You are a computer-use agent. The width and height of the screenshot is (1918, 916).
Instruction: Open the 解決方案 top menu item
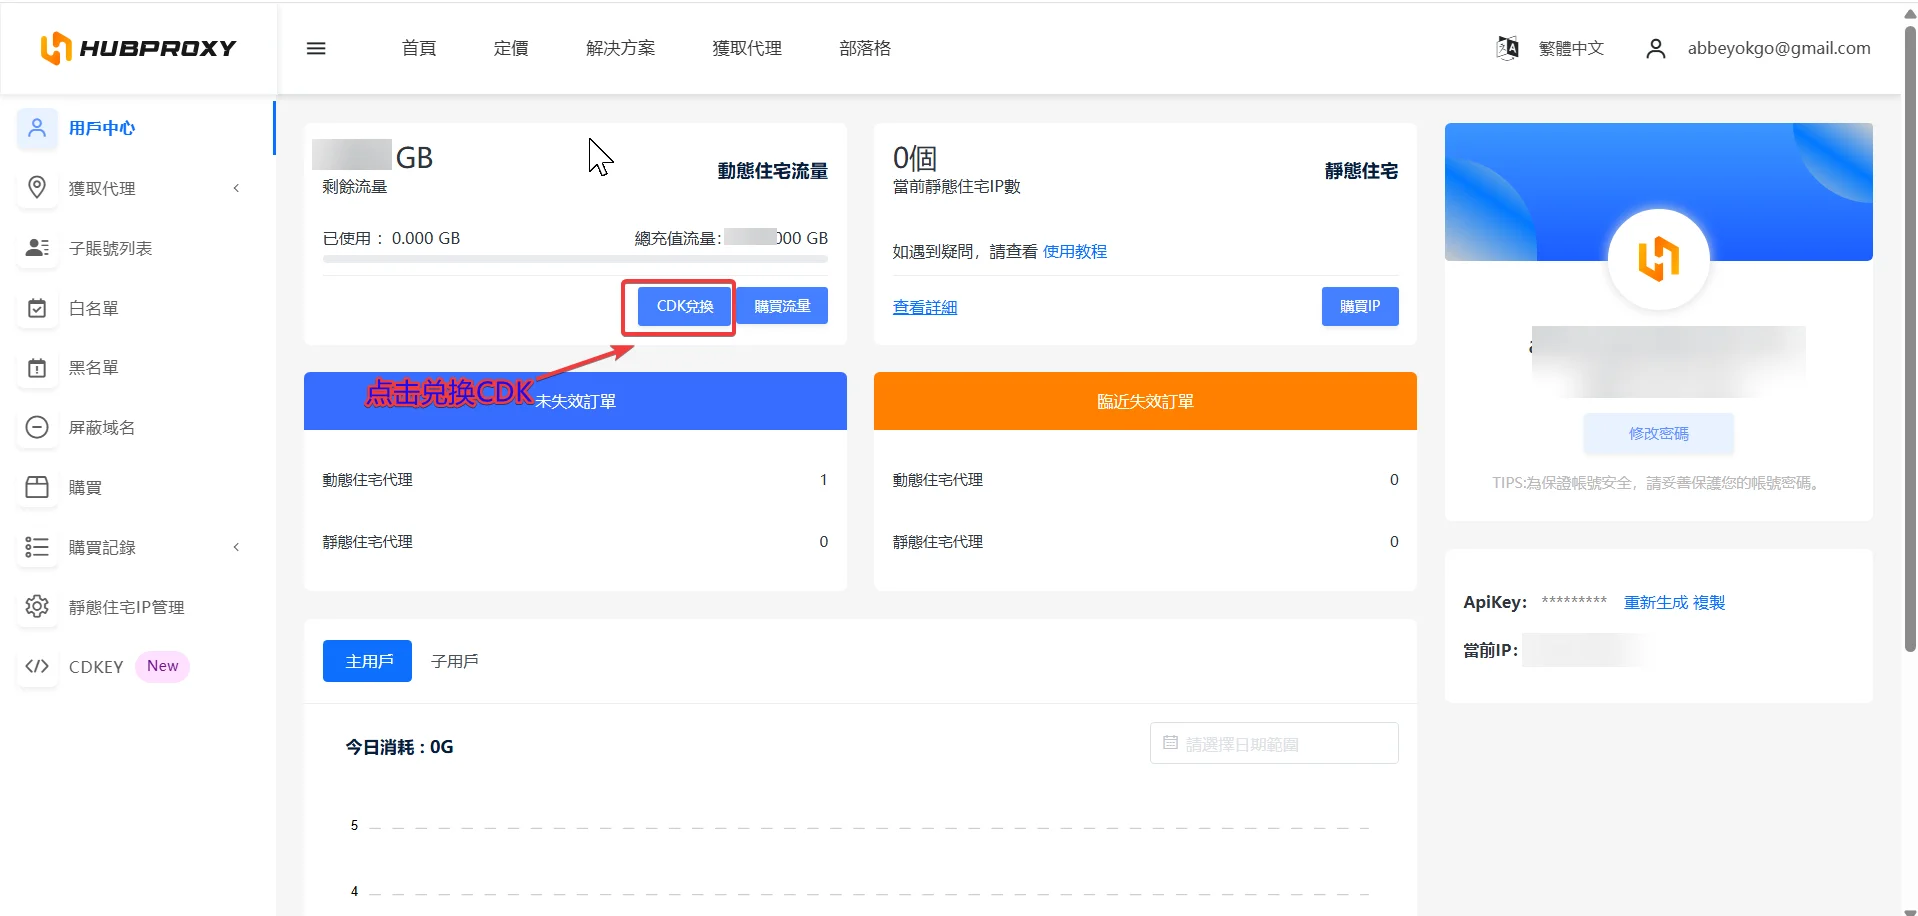tap(620, 48)
